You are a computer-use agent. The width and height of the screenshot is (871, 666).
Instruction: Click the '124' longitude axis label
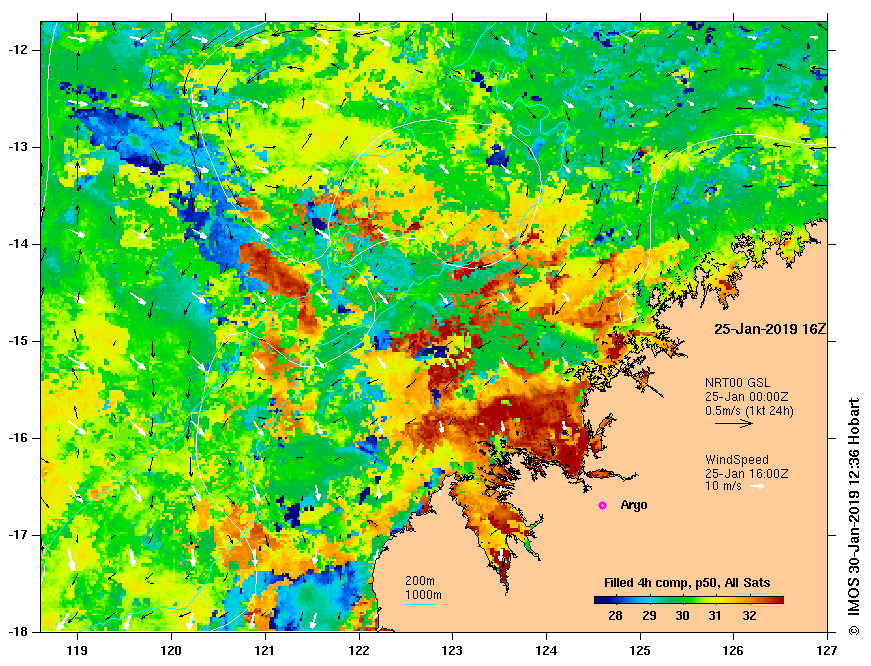[x=546, y=650]
